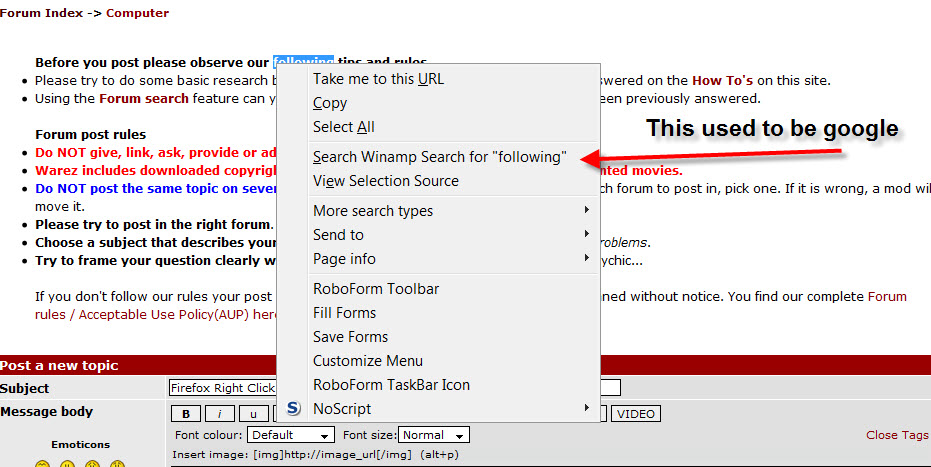Screen dimensions: 931x467
Task: Open the Forum search link
Action: 144,98
